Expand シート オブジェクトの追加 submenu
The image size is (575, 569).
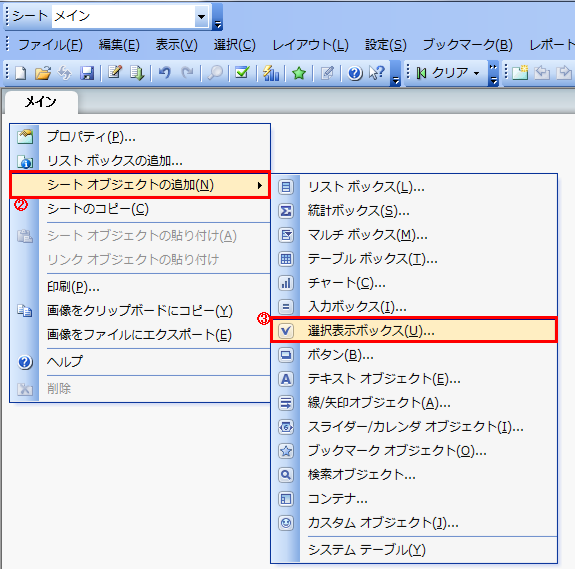coord(140,185)
